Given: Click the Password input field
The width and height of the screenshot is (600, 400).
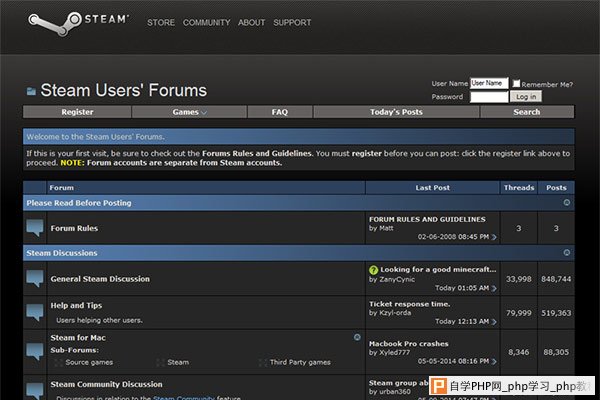Looking at the screenshot, I should coord(489,97).
